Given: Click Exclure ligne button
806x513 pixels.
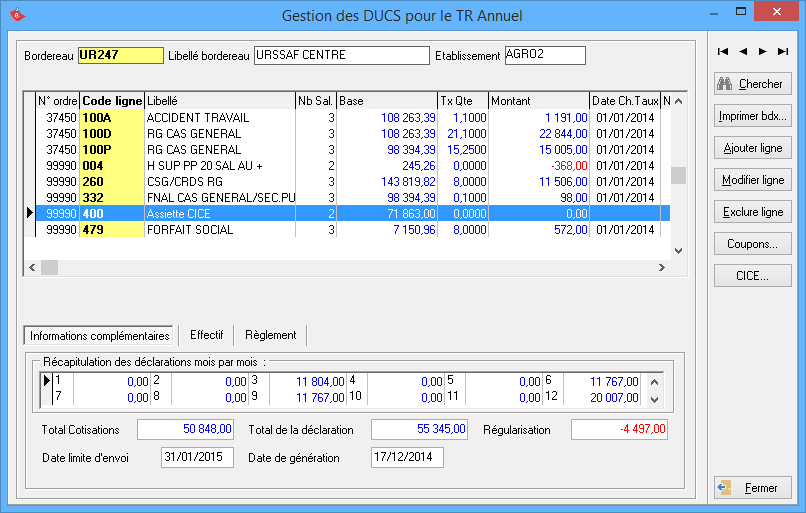Looking at the screenshot, I should [753, 212].
